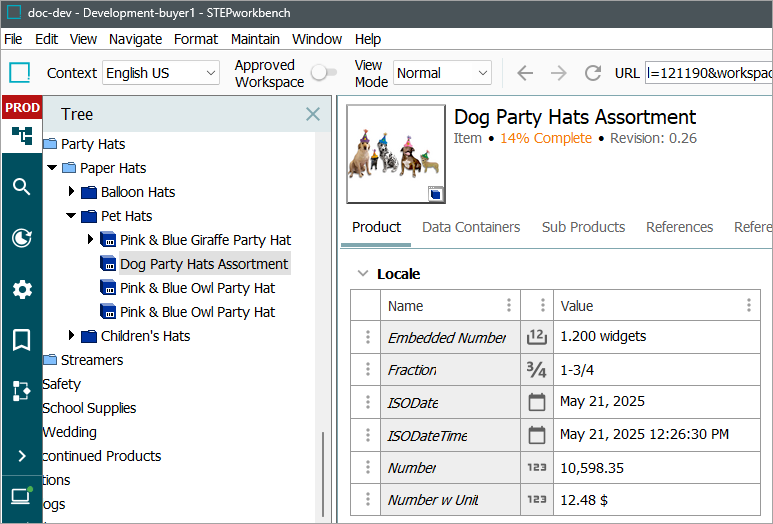
Task: Click the calendar icon for ISODate
Action: click(x=537, y=402)
